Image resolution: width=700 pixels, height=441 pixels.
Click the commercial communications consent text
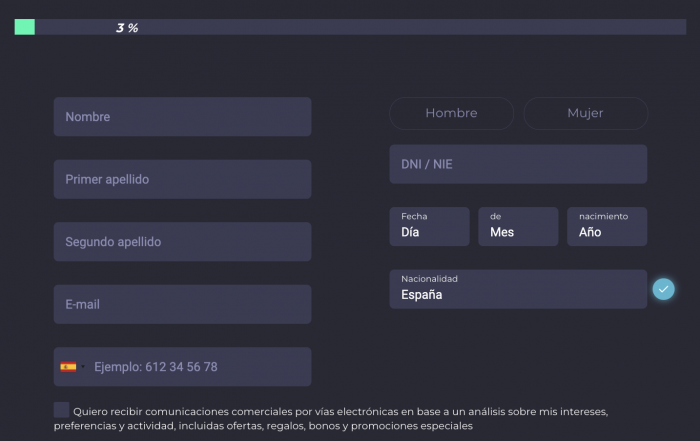(331, 419)
